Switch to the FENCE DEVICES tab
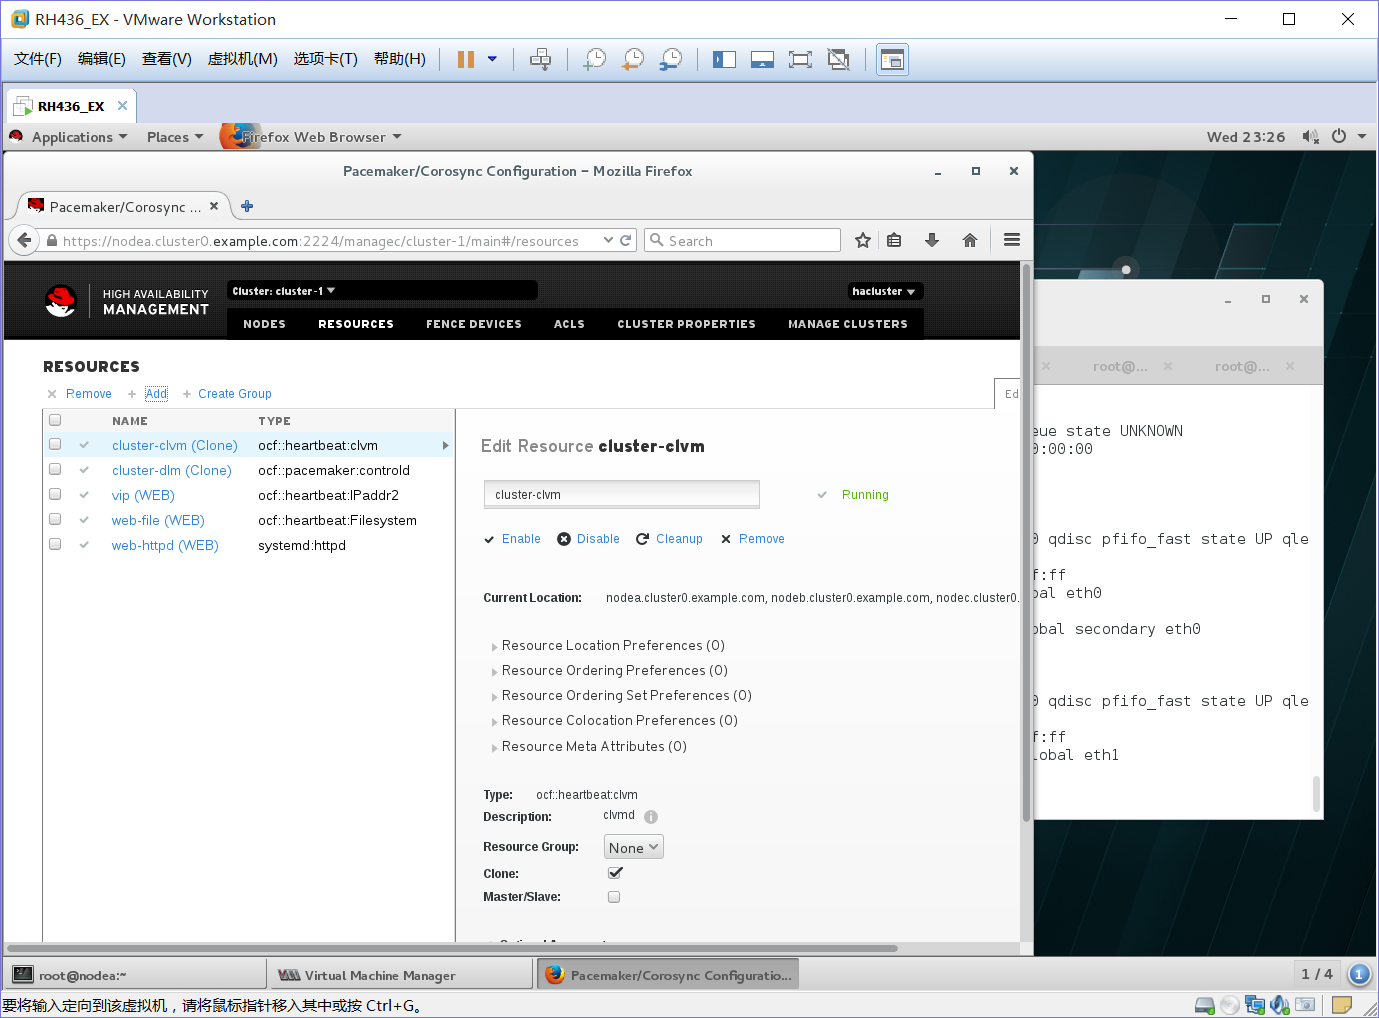Screen dimensions: 1379x1018 coord(474,324)
